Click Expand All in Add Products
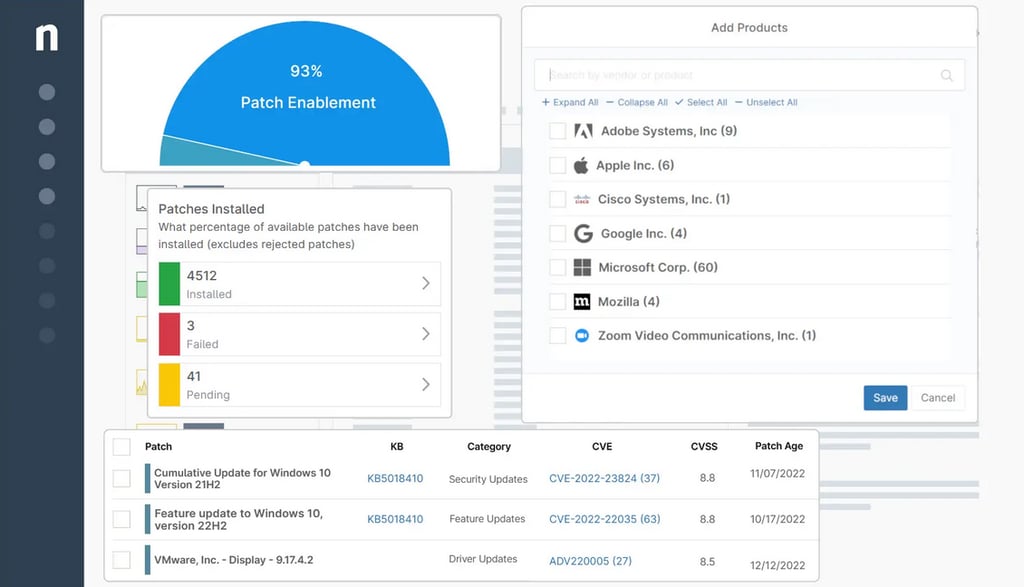1024x587 pixels. tap(570, 102)
